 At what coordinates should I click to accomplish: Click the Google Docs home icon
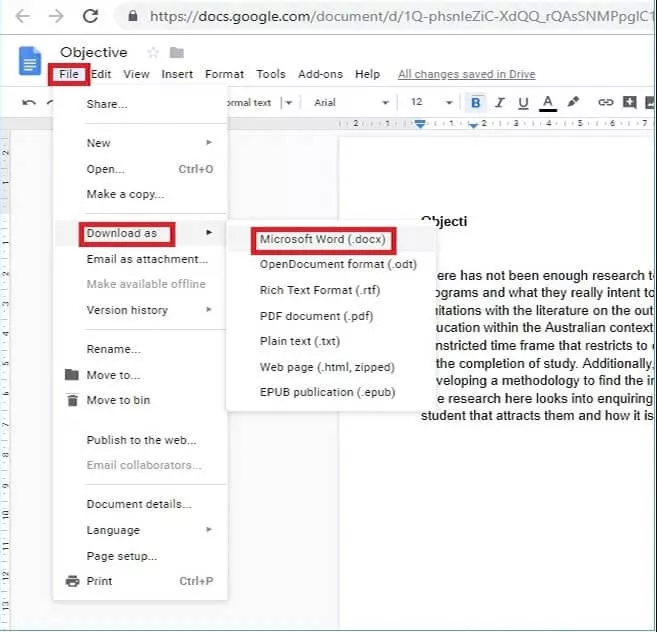pos(30,61)
